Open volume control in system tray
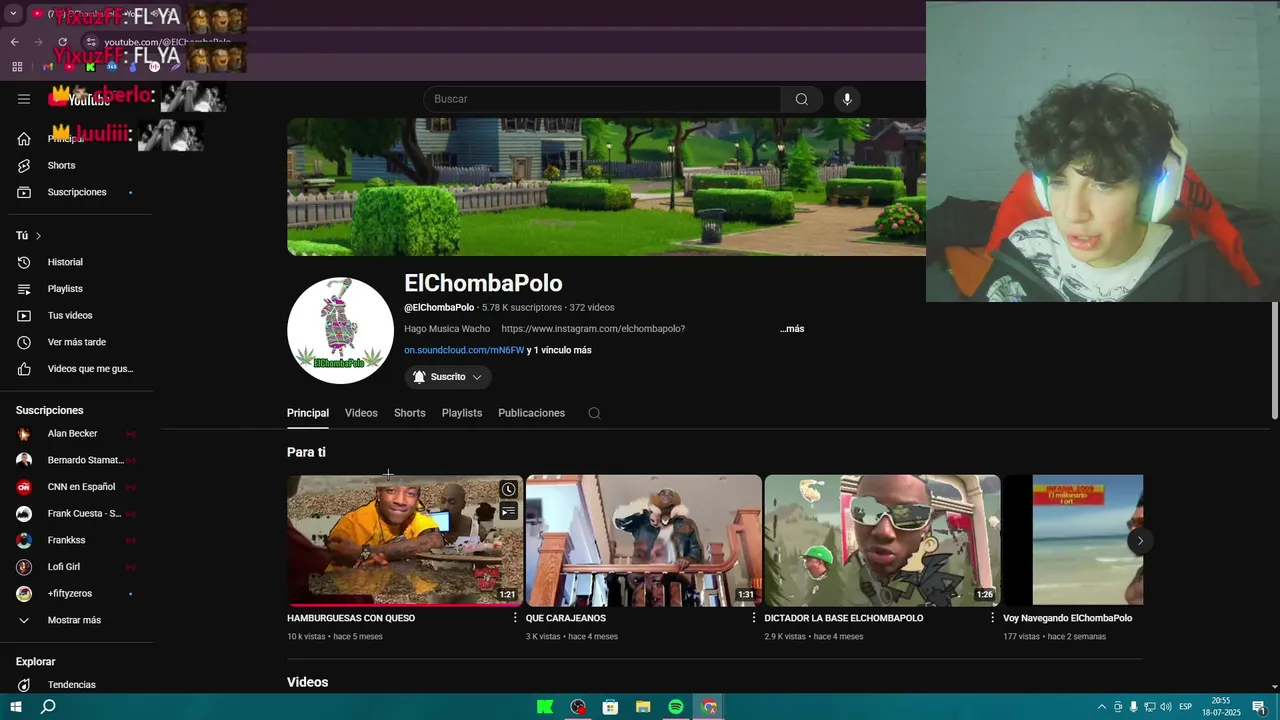1280x720 pixels. pyautogui.click(x=1166, y=707)
